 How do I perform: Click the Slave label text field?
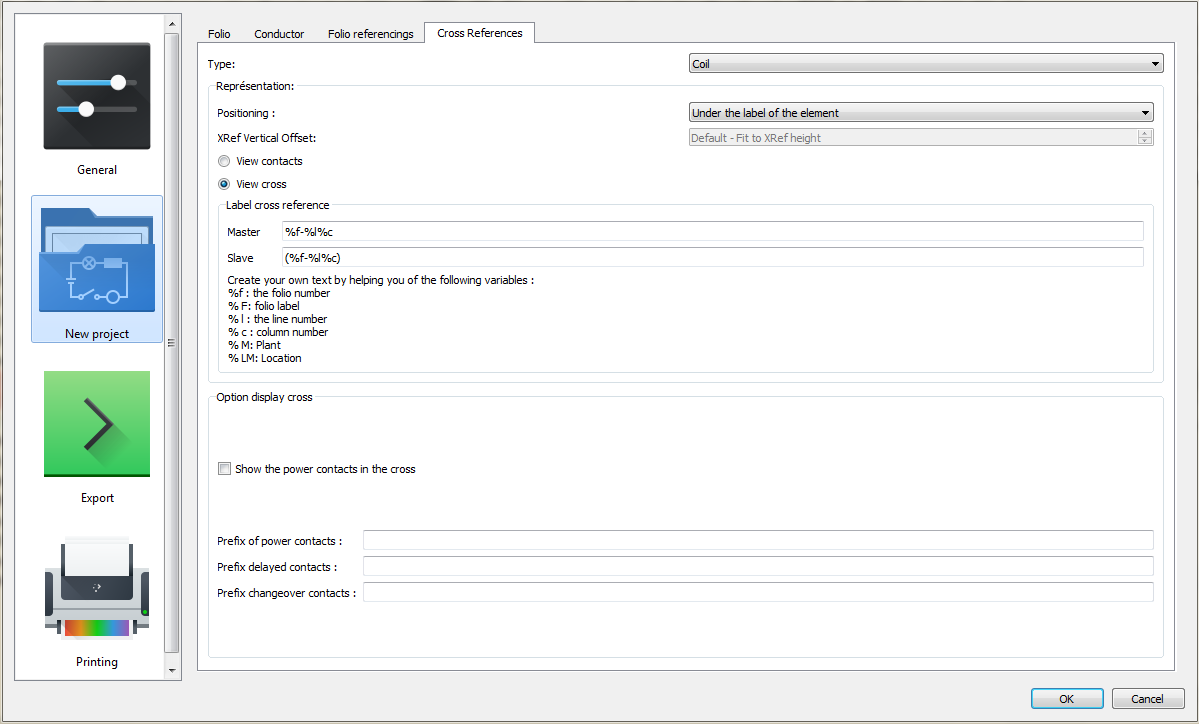point(712,258)
